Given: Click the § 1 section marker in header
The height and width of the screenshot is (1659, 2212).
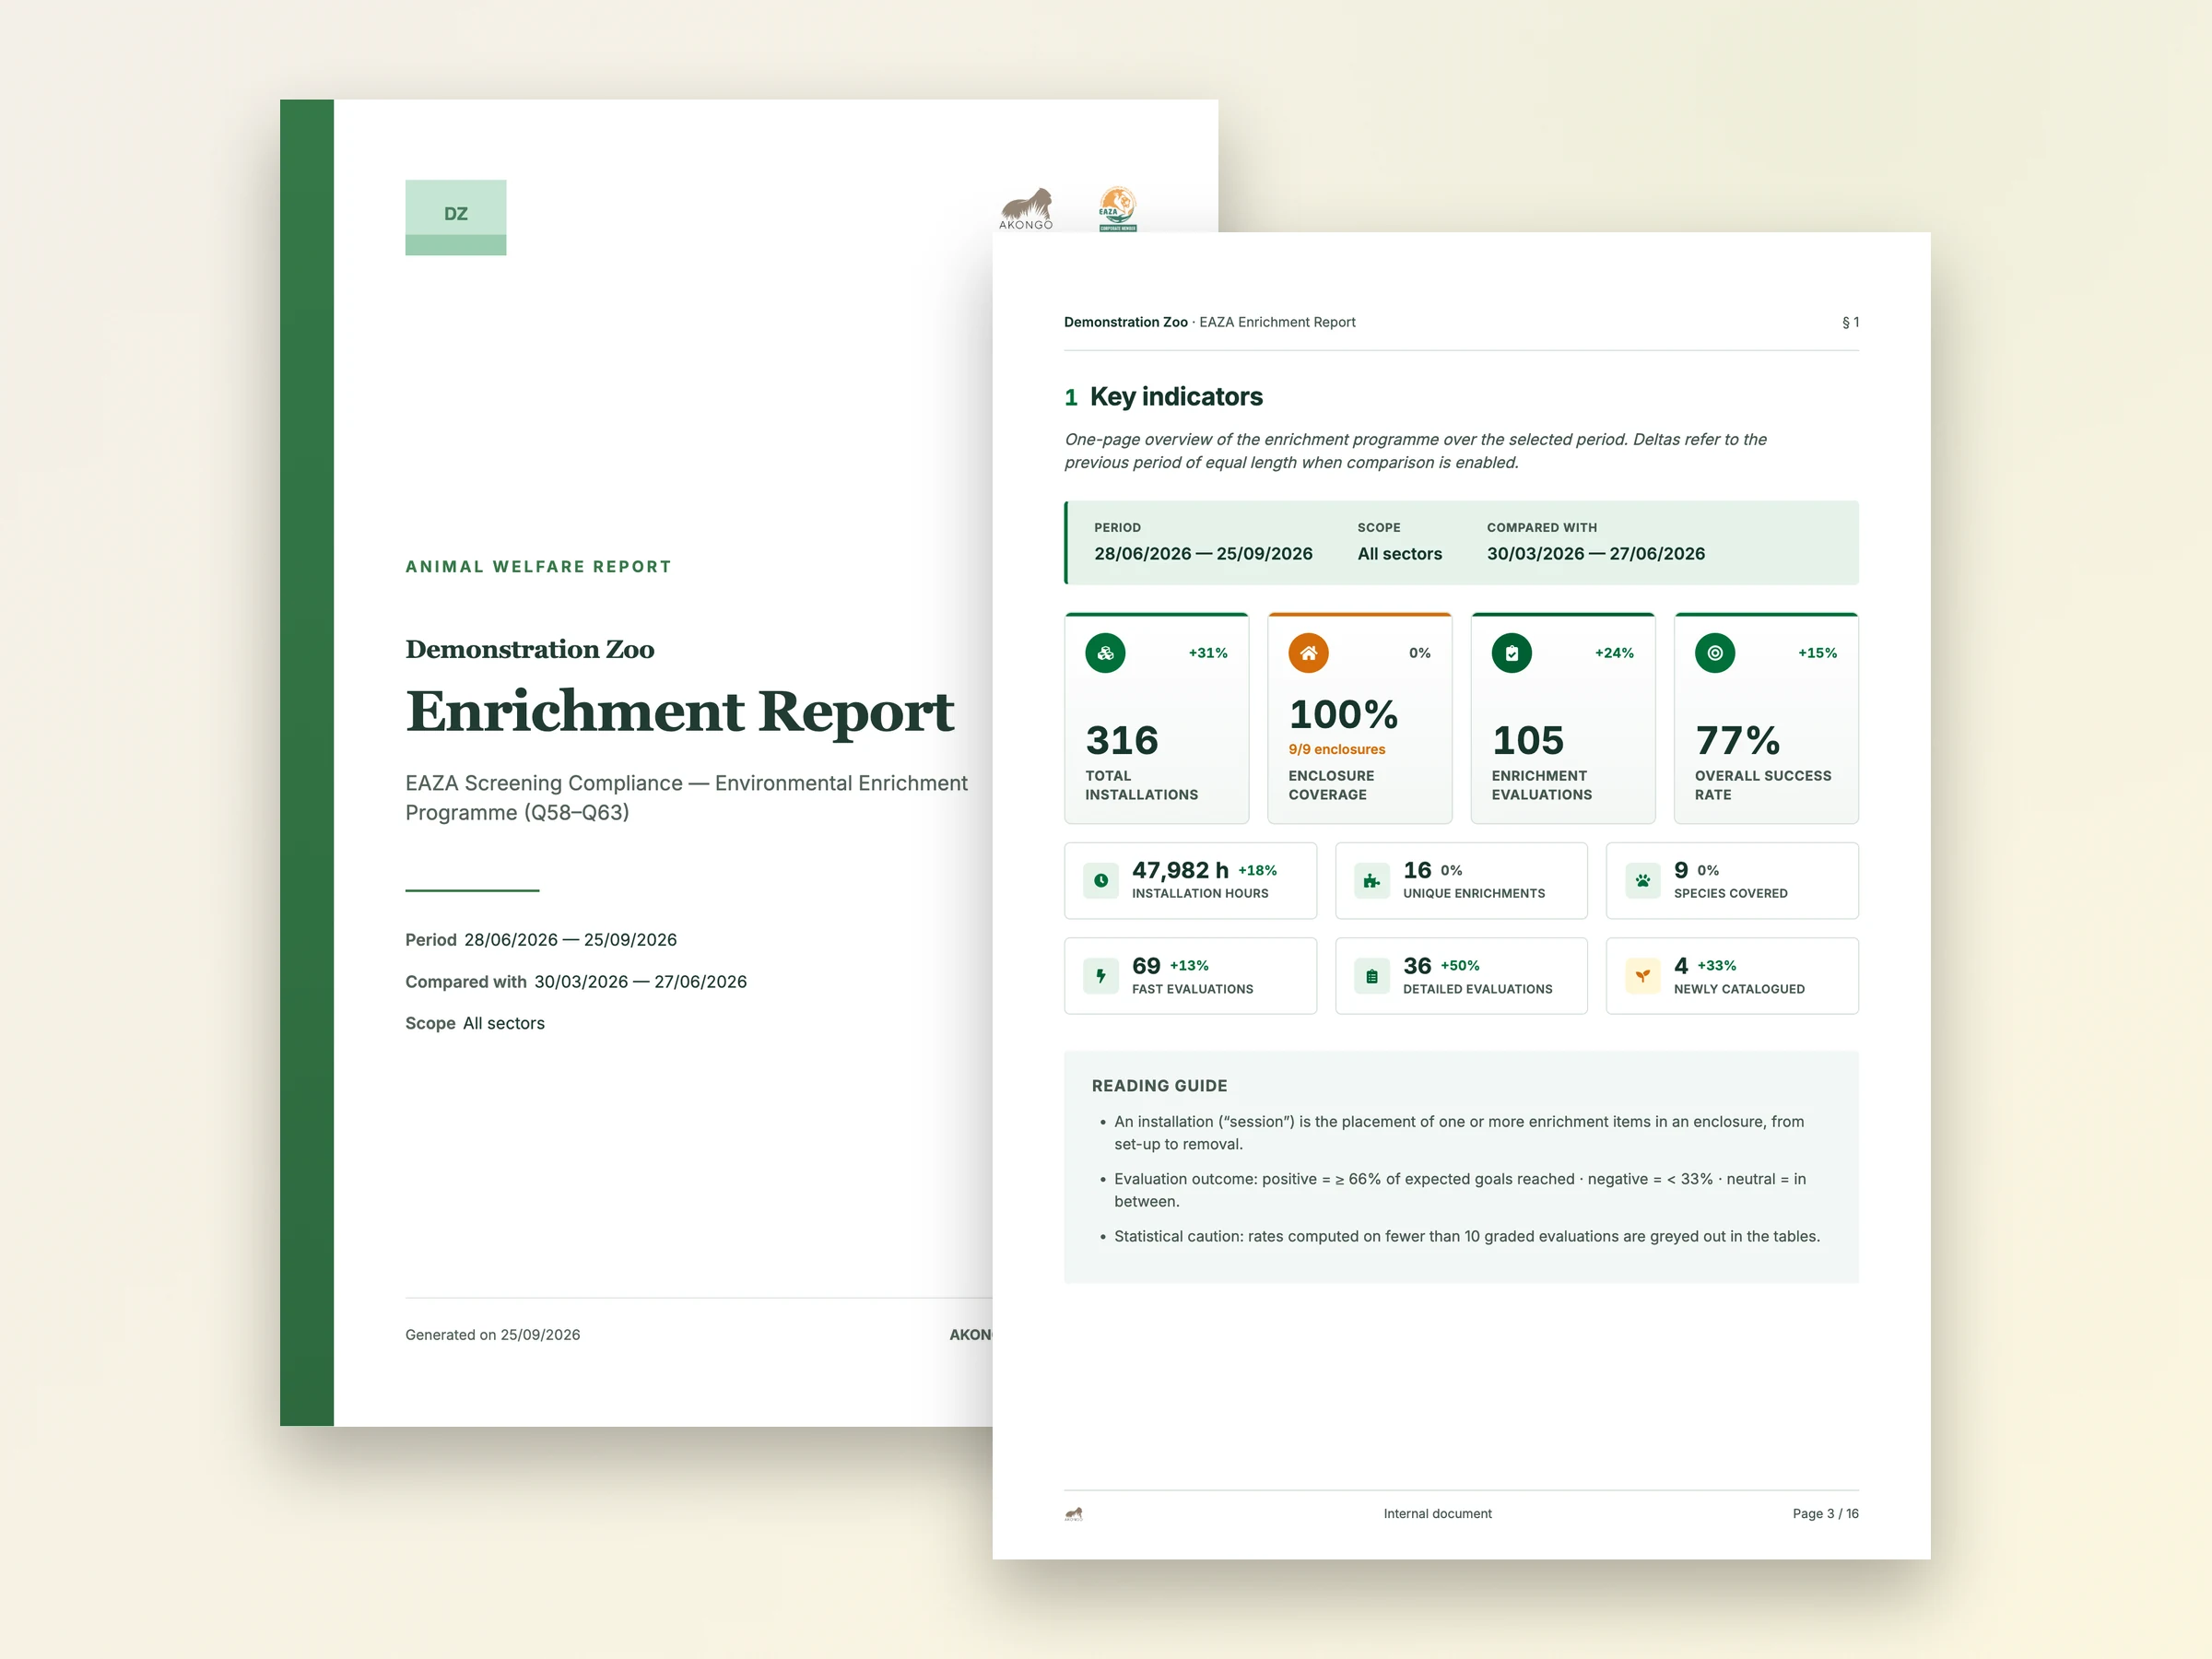Looking at the screenshot, I should tap(1850, 322).
